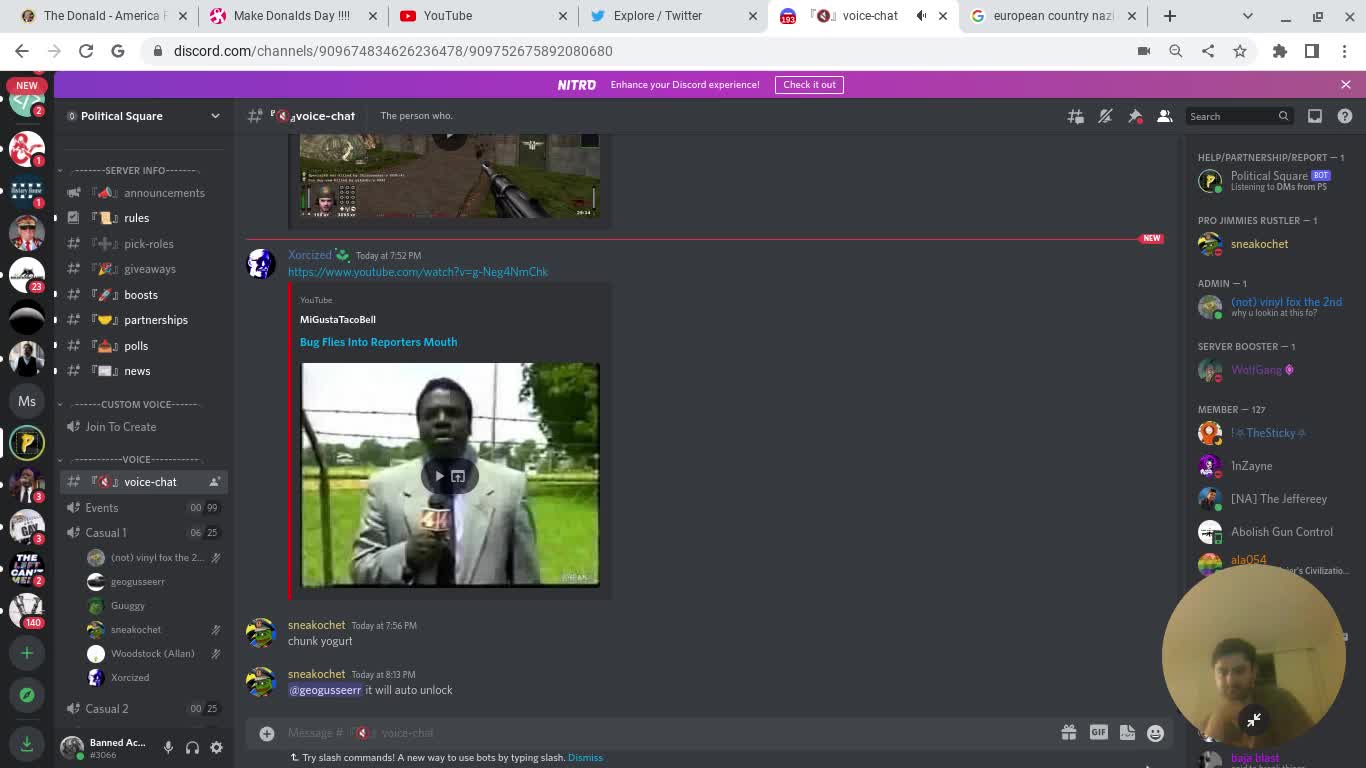
Task: Open a new browser tab
Action: tap(1169, 16)
